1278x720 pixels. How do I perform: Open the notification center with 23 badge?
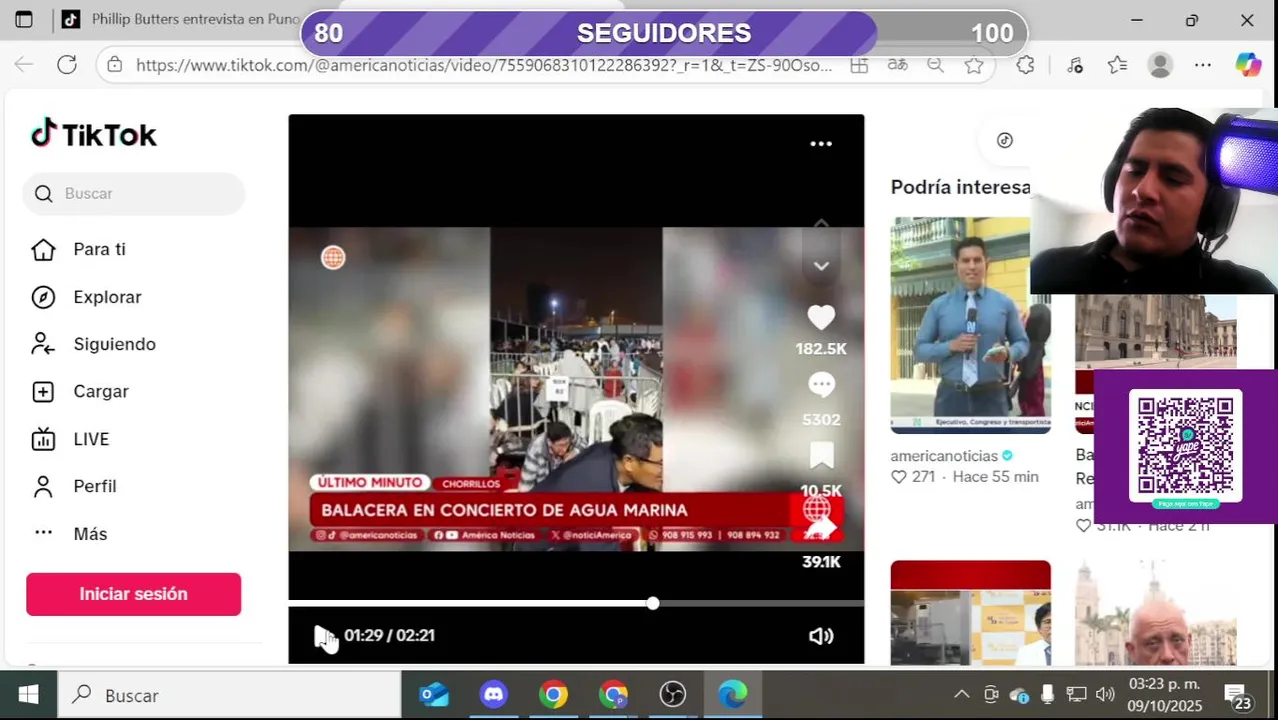(x=1237, y=696)
